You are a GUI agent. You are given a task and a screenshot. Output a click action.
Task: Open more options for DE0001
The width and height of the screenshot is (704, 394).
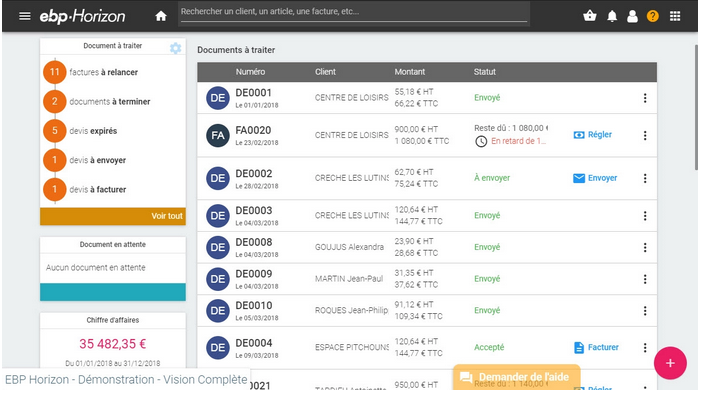[645, 98]
